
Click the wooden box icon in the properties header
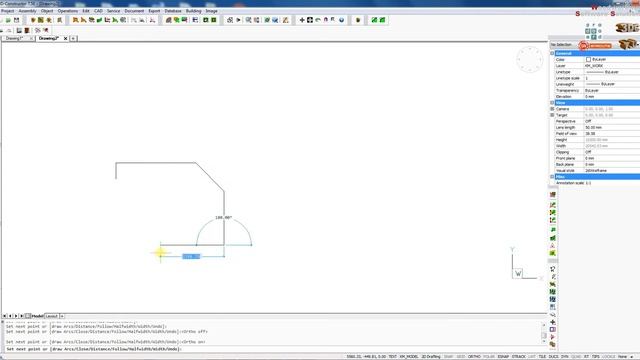point(627,44)
